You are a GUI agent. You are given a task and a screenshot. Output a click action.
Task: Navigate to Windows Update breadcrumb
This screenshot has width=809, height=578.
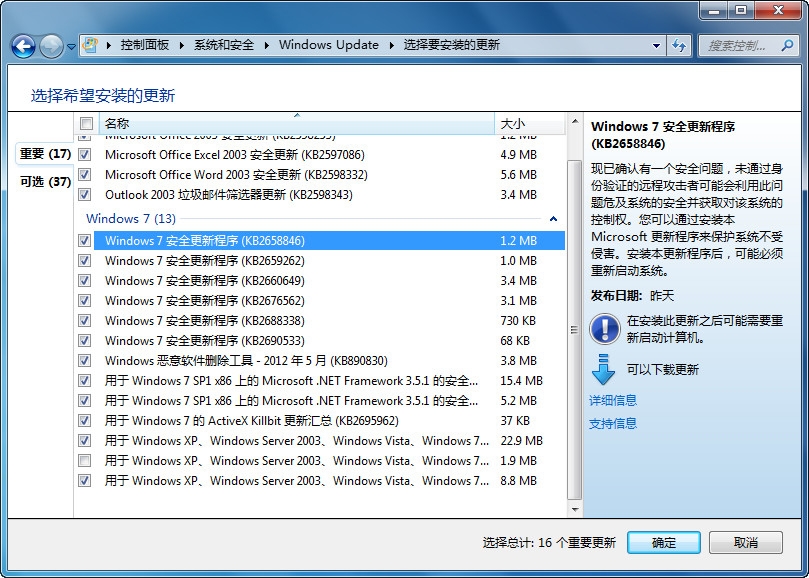pos(329,45)
